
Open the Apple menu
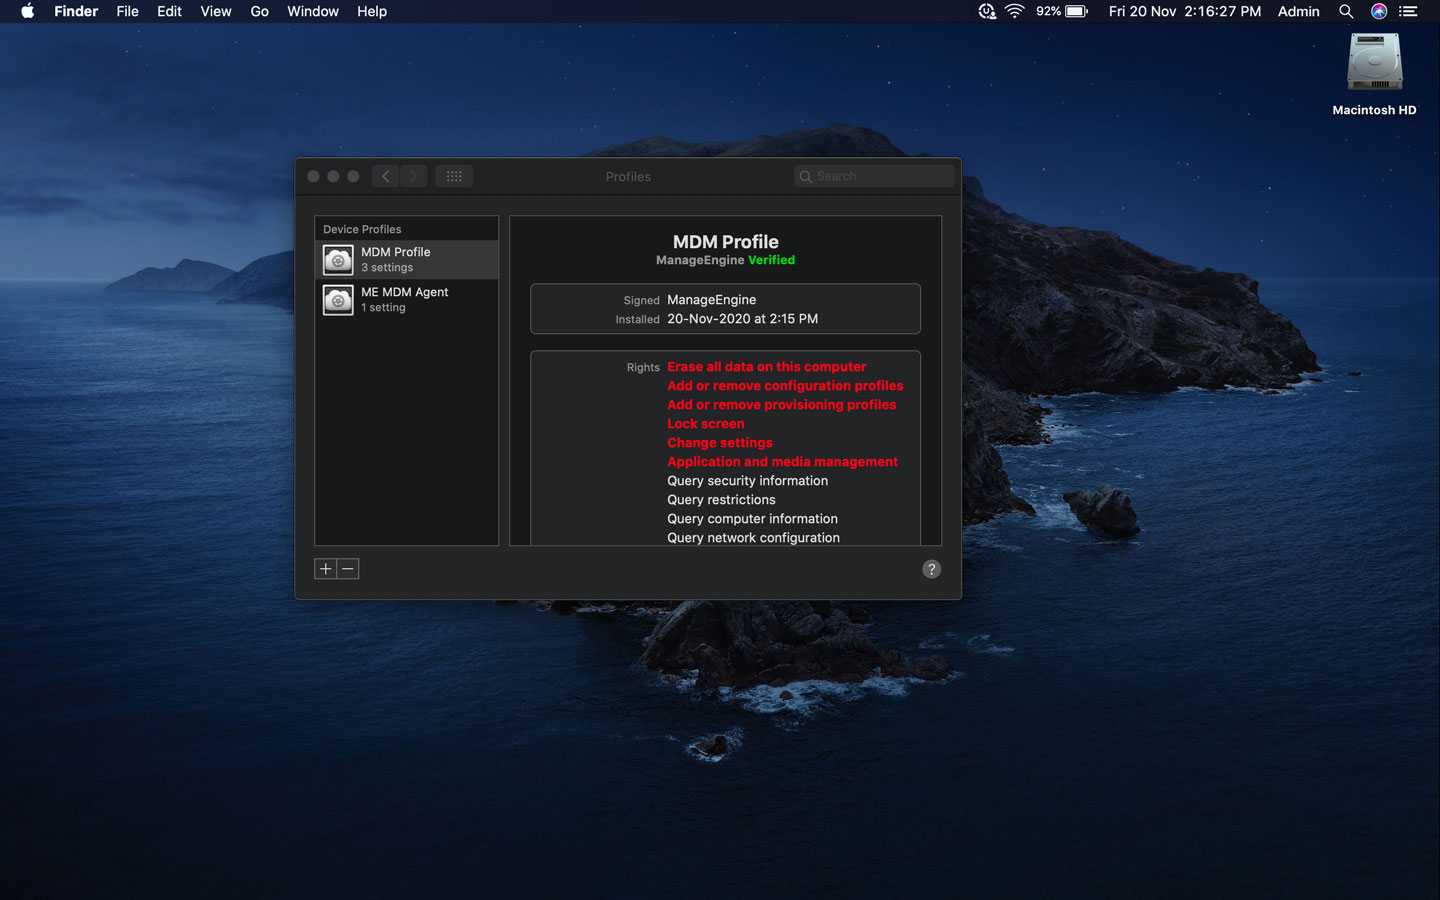[x=27, y=12]
